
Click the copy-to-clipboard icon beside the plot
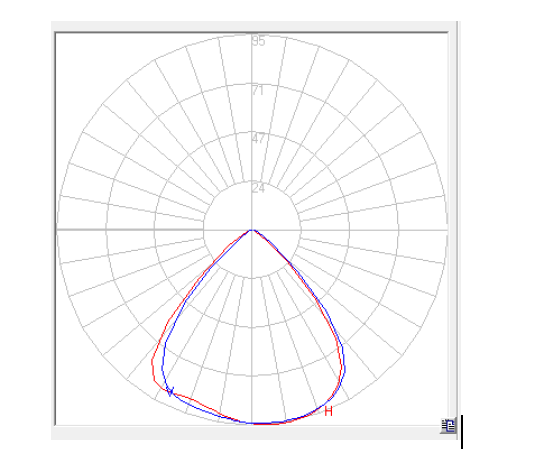[448, 425]
